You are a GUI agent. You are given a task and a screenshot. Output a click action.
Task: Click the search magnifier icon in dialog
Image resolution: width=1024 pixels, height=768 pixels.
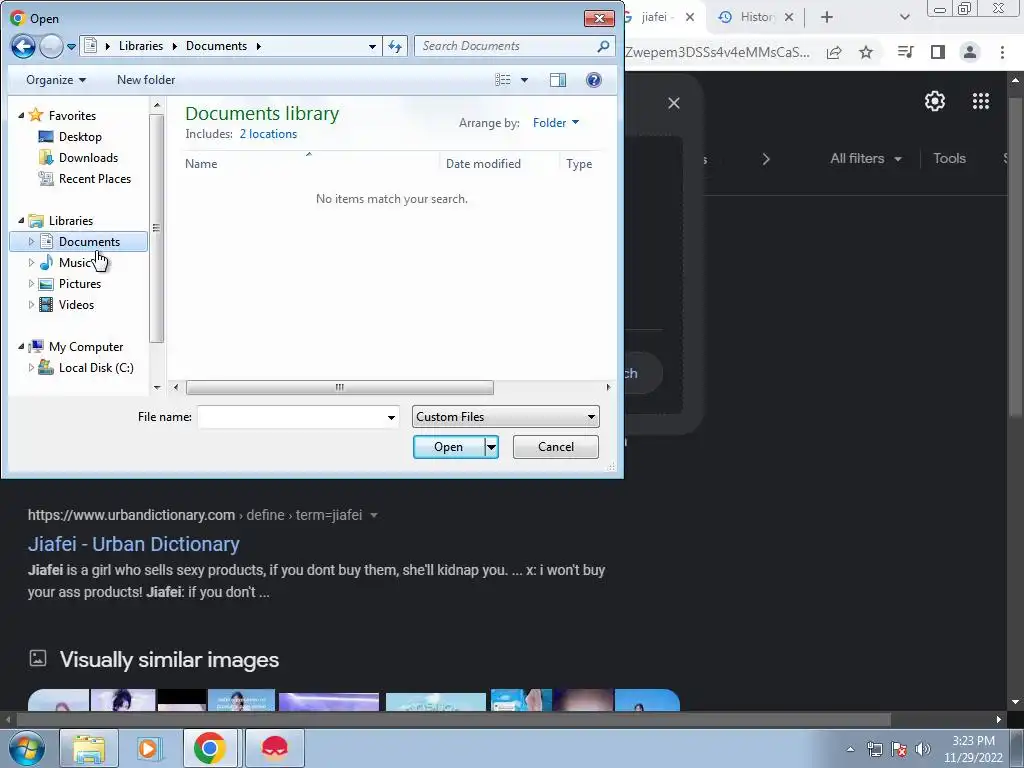603,46
